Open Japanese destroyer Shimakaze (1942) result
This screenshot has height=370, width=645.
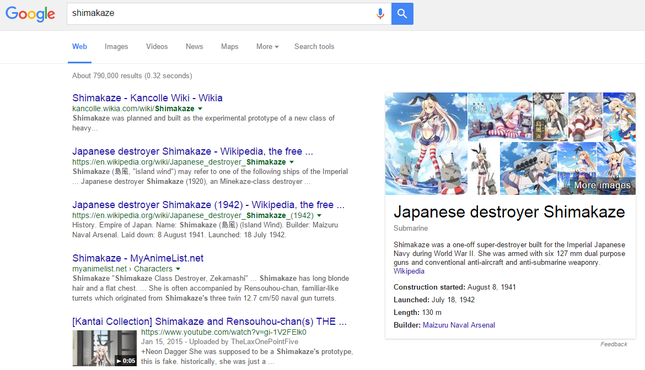coord(208,205)
